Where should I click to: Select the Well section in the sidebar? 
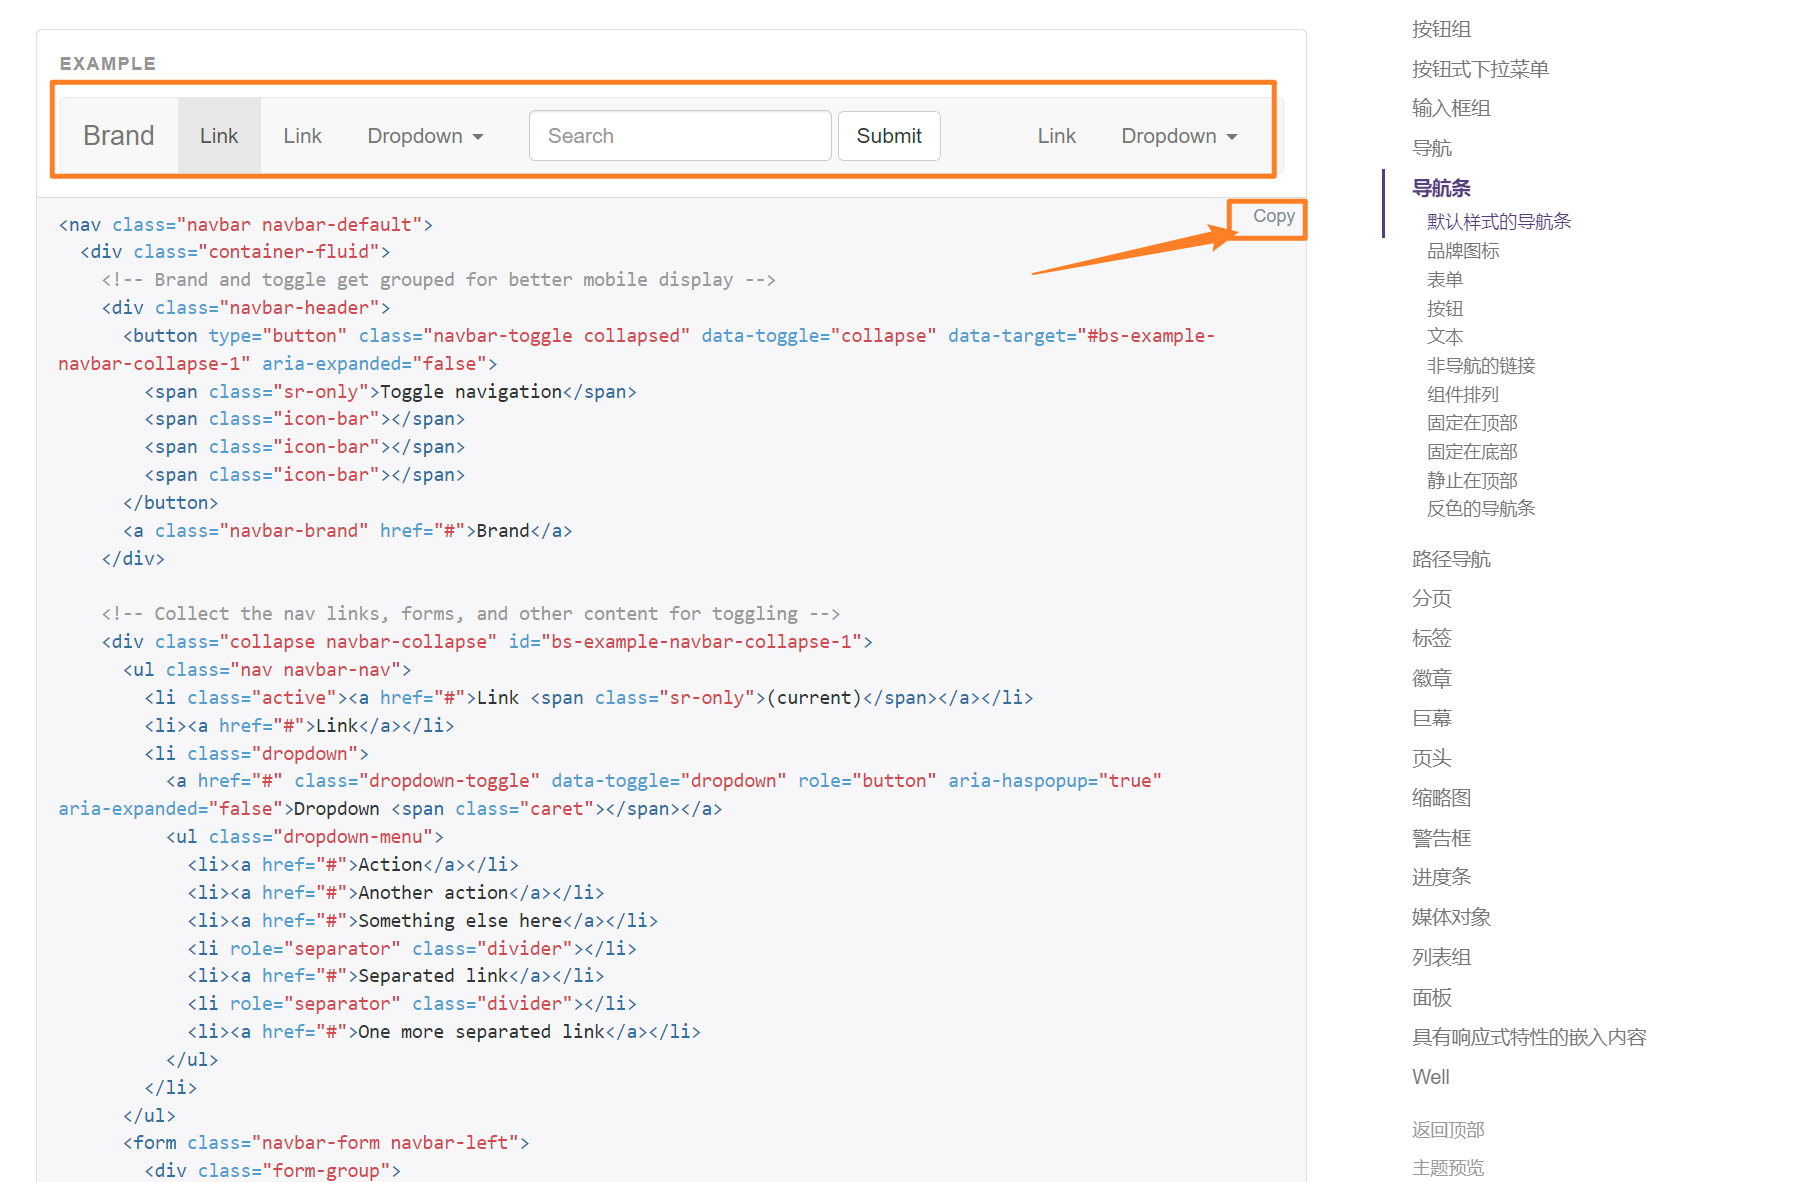(x=1430, y=1077)
